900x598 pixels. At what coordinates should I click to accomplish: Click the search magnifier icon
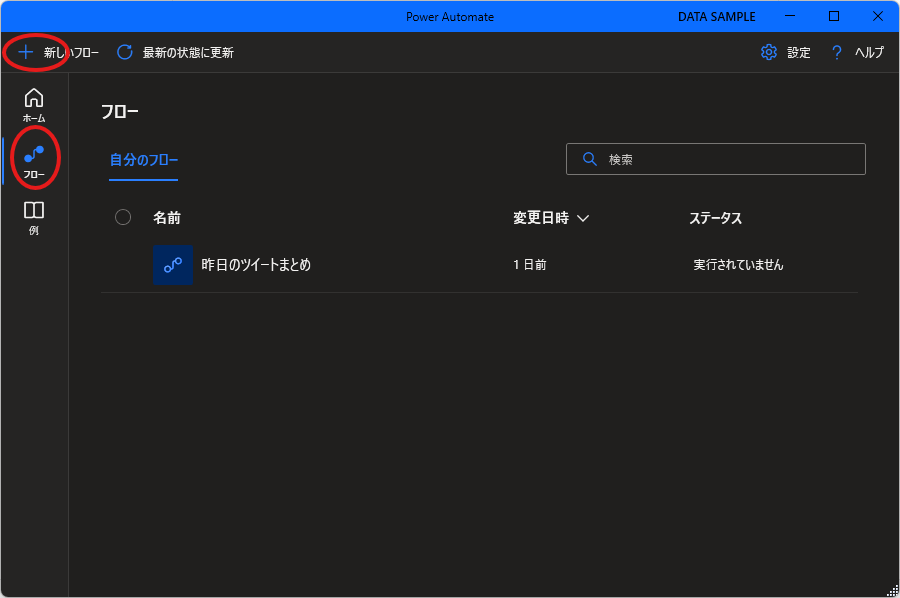click(x=589, y=159)
